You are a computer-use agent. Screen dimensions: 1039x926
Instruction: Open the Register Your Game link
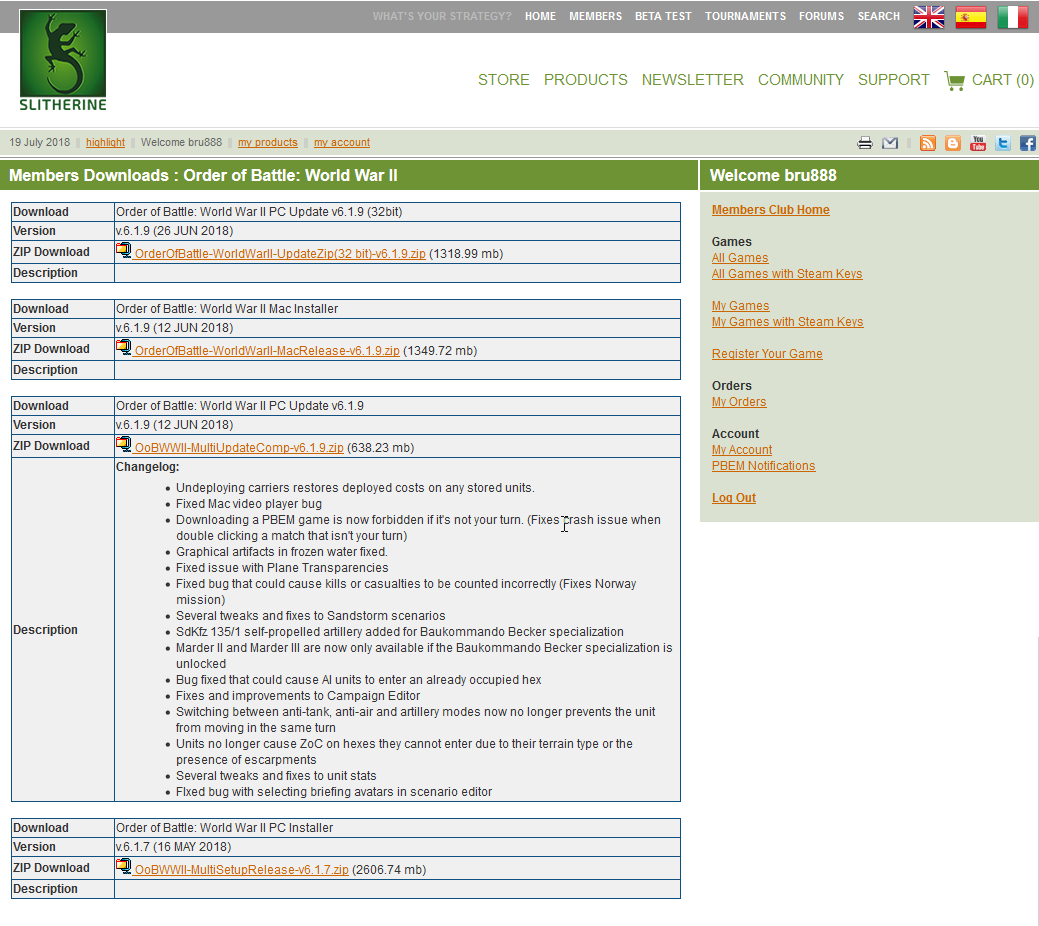point(766,354)
